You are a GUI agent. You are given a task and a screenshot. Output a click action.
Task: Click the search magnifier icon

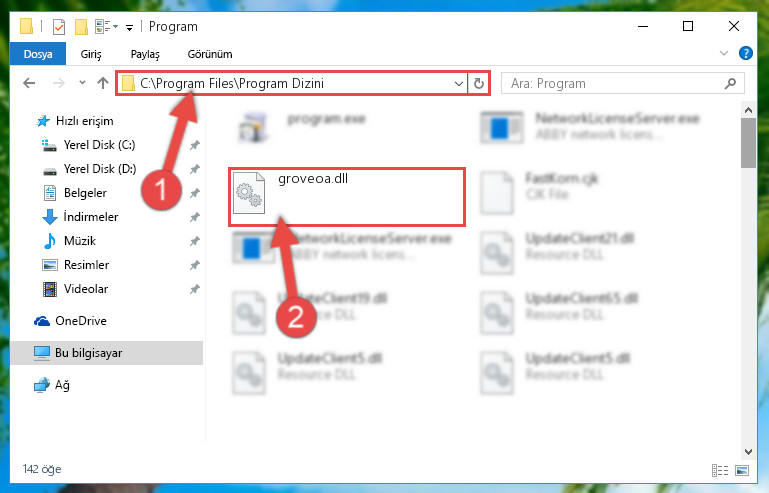point(730,83)
